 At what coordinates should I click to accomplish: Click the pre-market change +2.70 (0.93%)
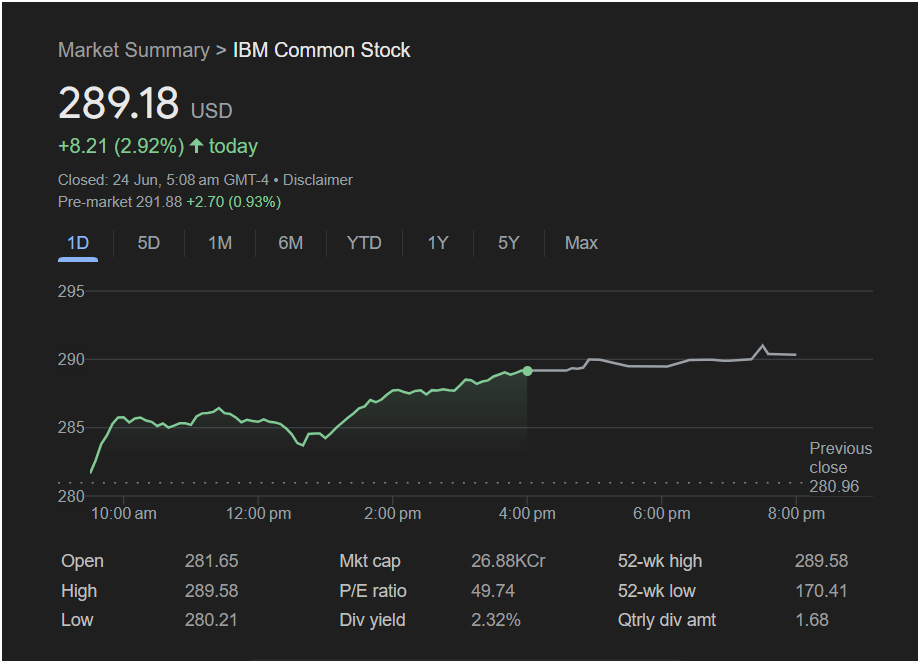pos(234,202)
